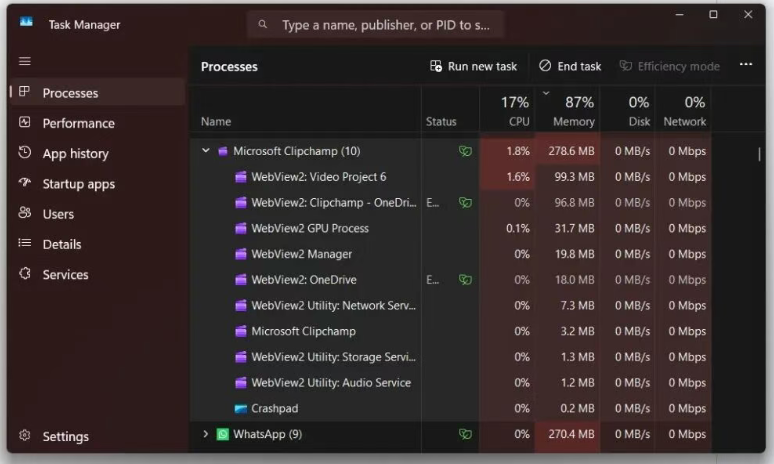This screenshot has width=774, height=464.
Task: Click efficiency leaf on Clipchamp - OneDri... row
Action: coord(465,202)
